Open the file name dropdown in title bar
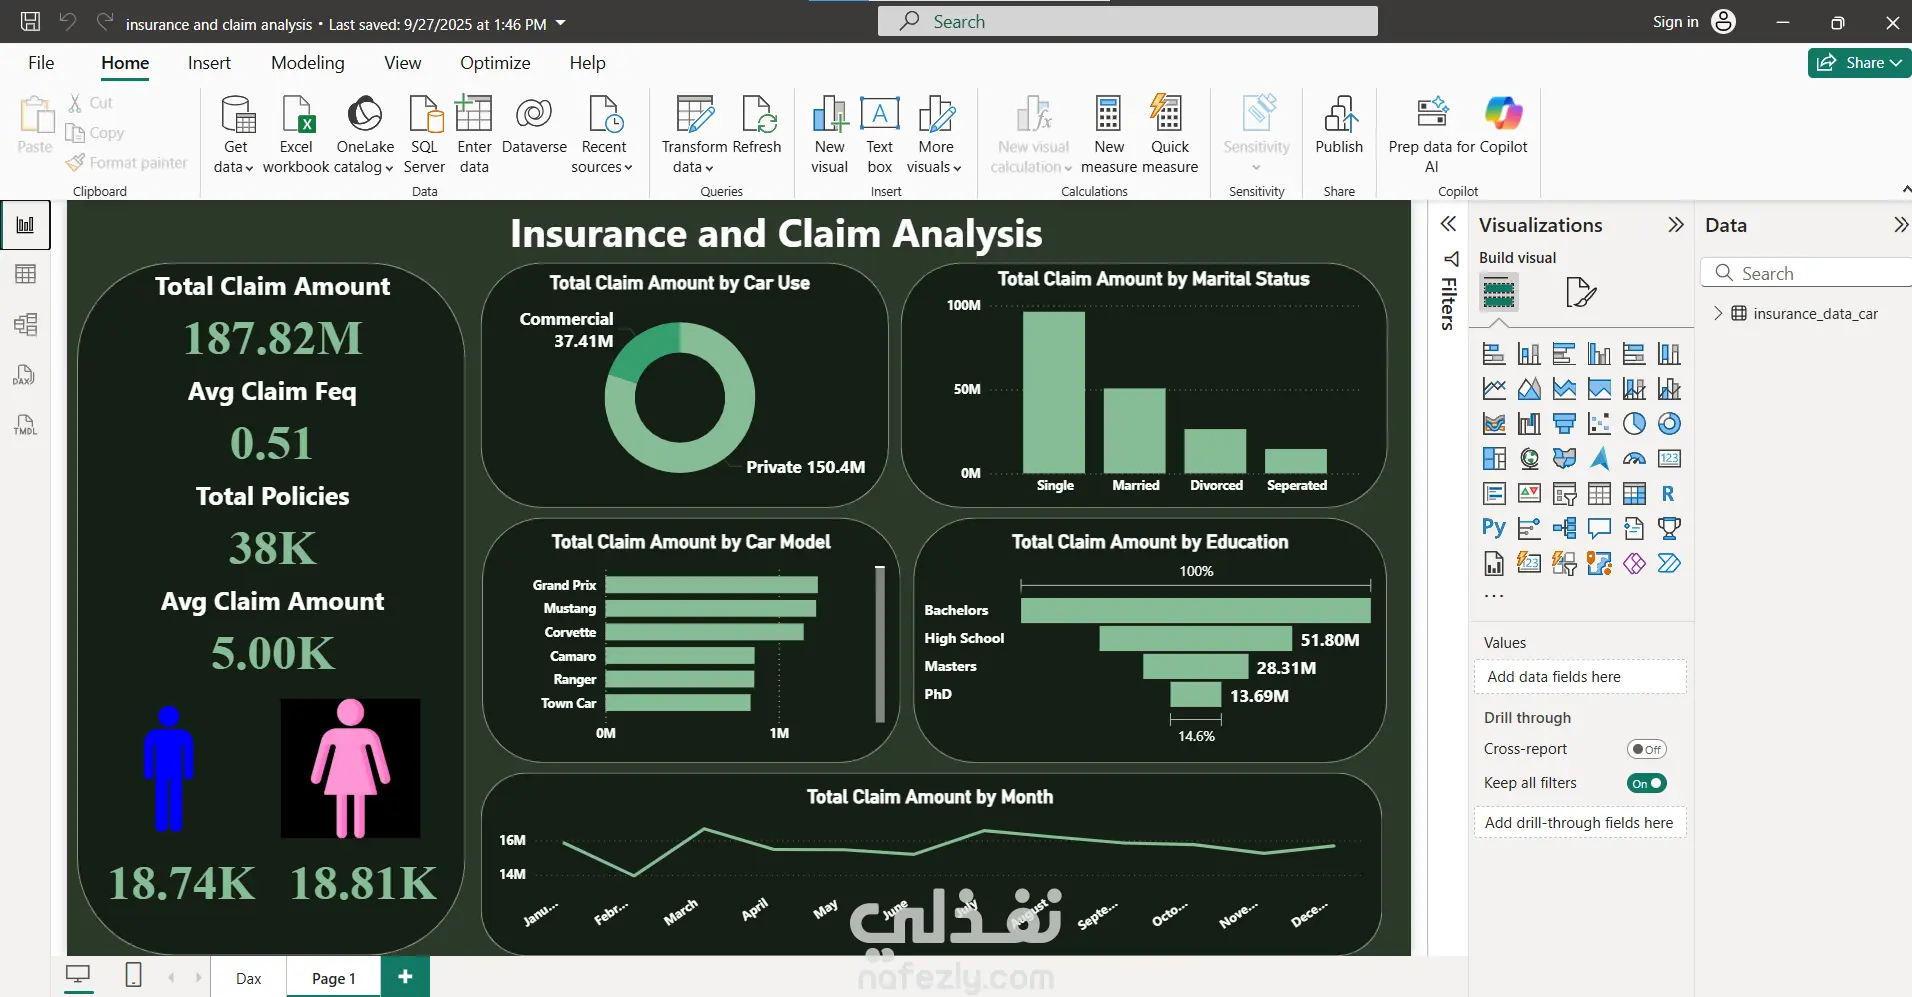 (x=560, y=23)
